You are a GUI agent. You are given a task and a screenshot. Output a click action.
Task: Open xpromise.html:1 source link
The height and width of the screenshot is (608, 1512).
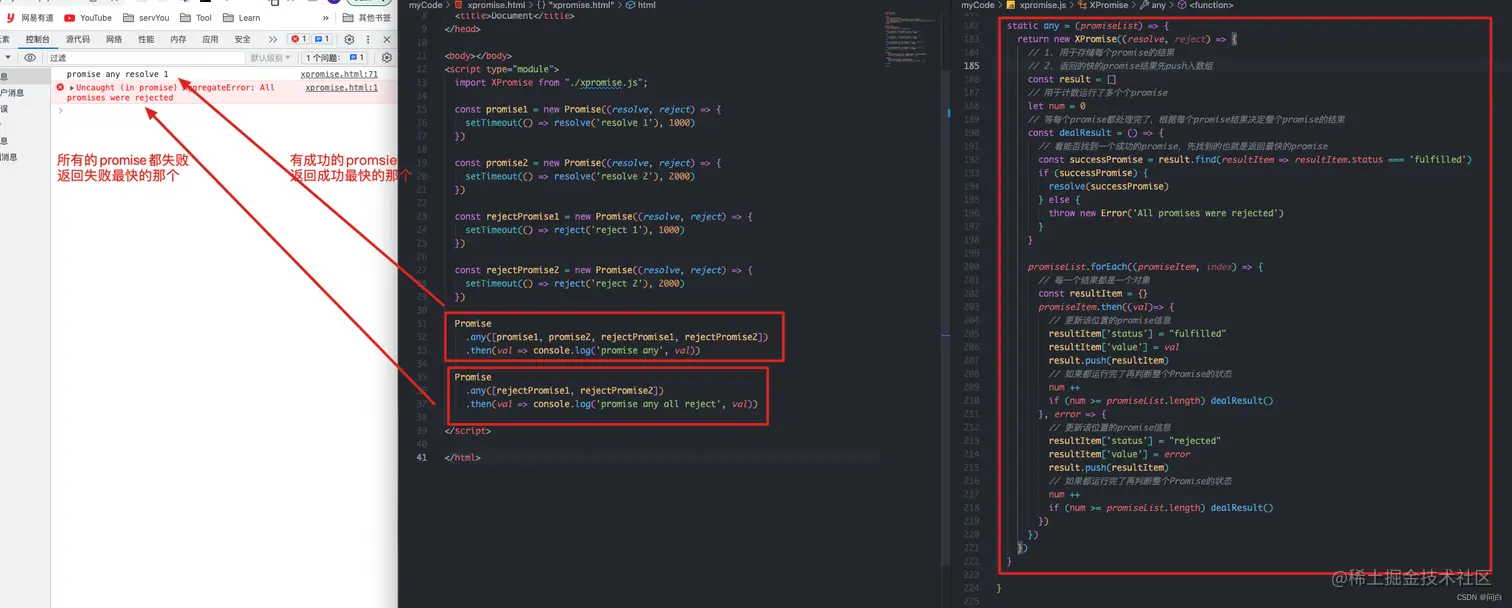tap(342, 88)
